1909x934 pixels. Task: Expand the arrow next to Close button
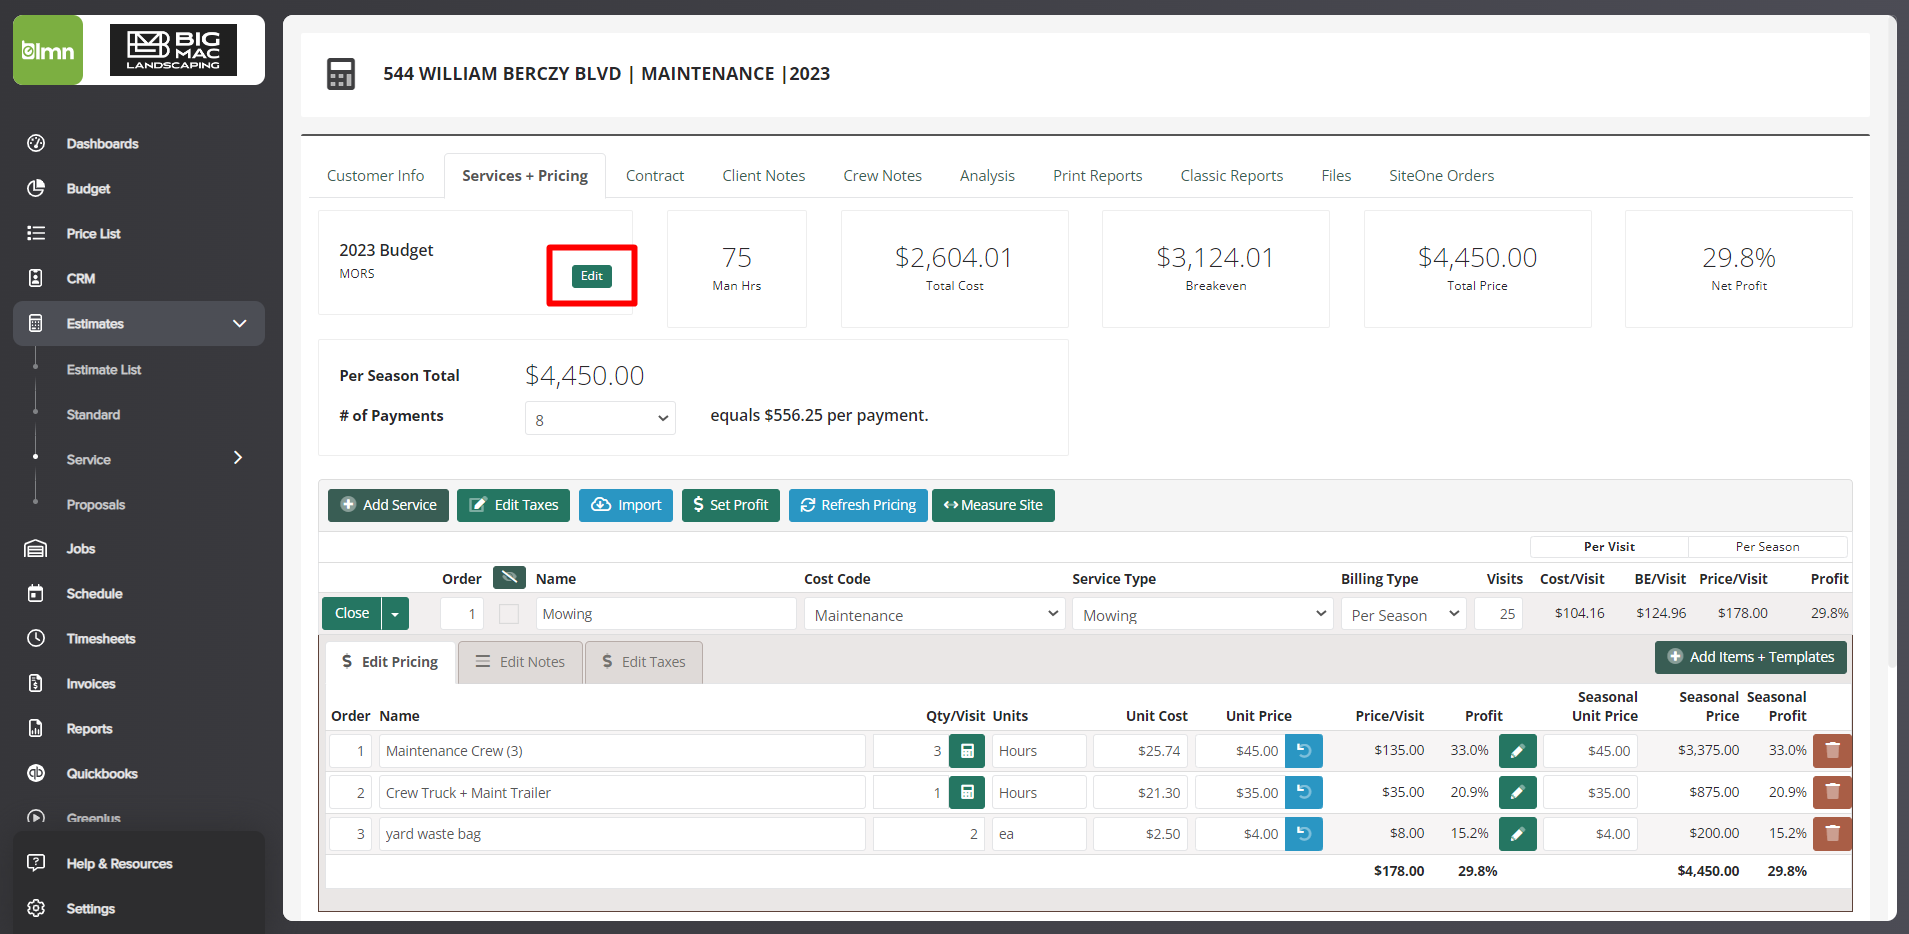click(396, 614)
